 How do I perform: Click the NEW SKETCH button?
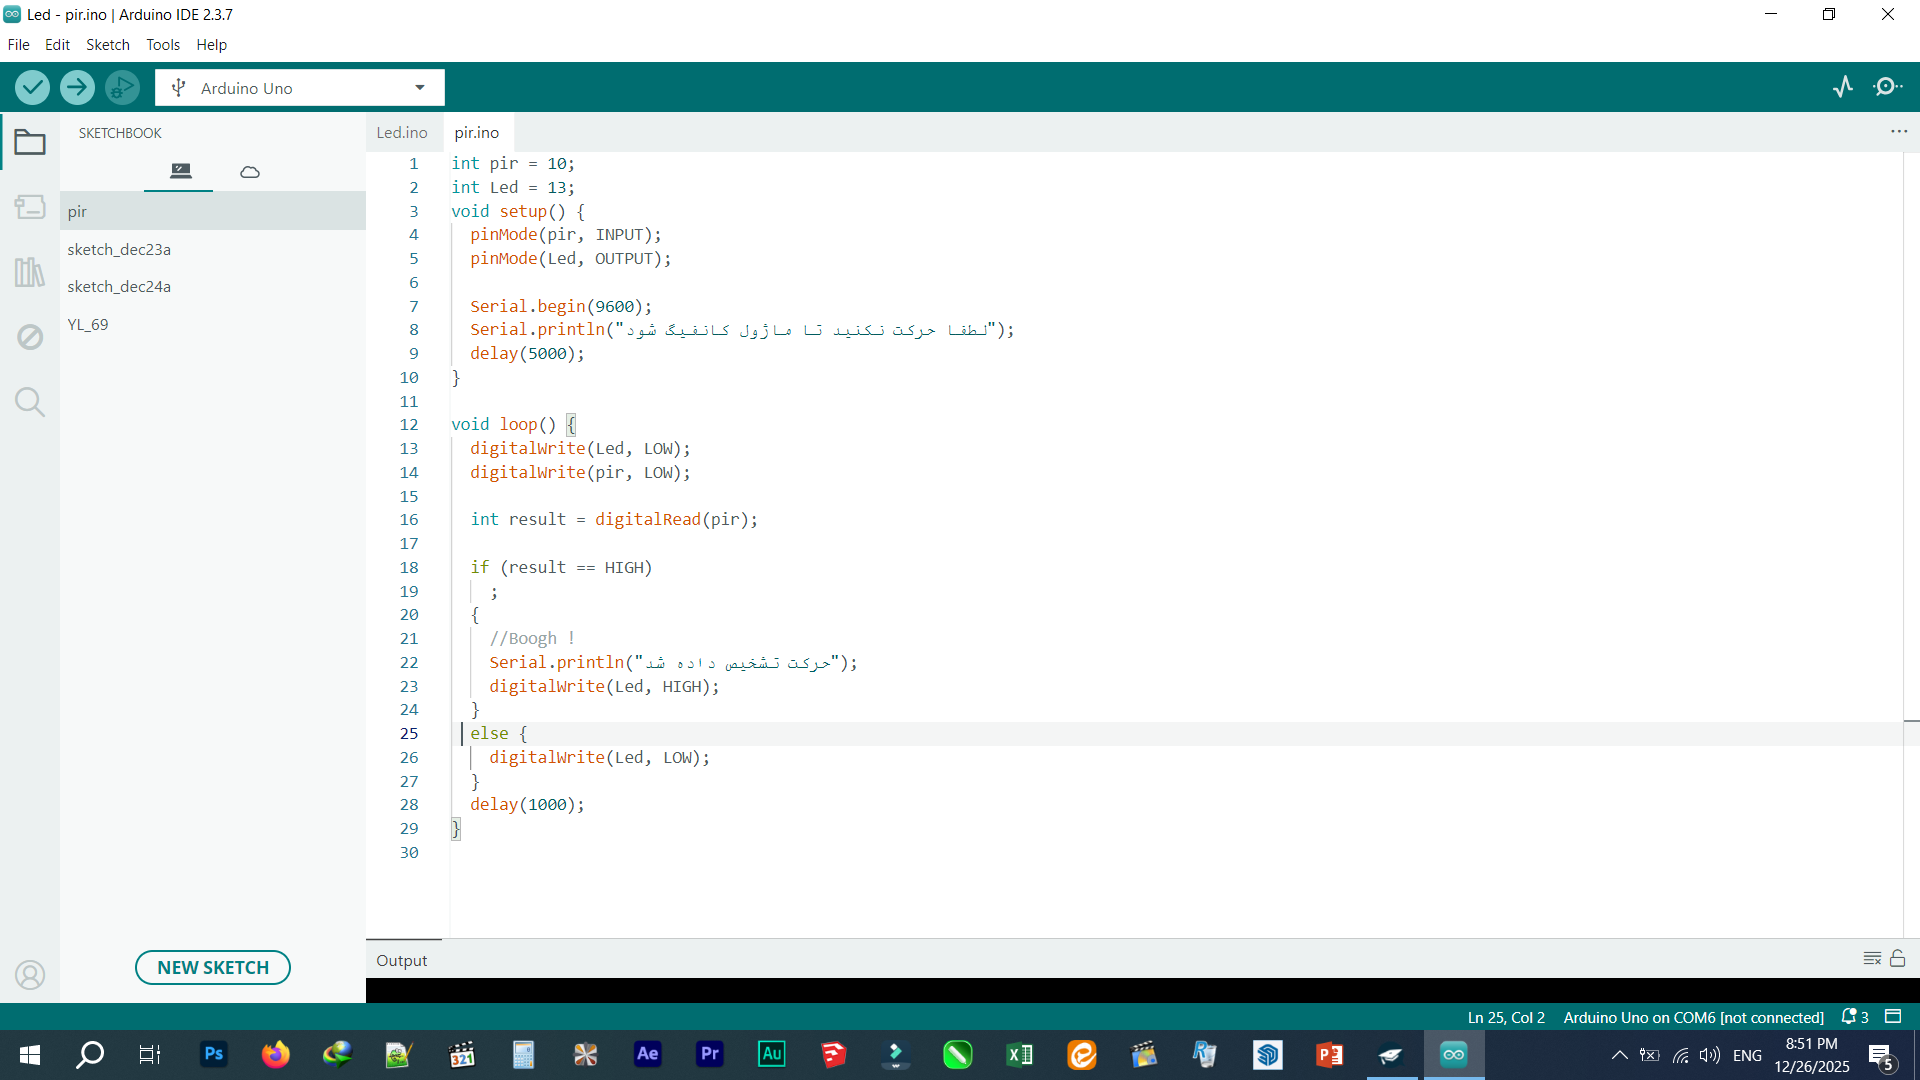click(x=213, y=968)
